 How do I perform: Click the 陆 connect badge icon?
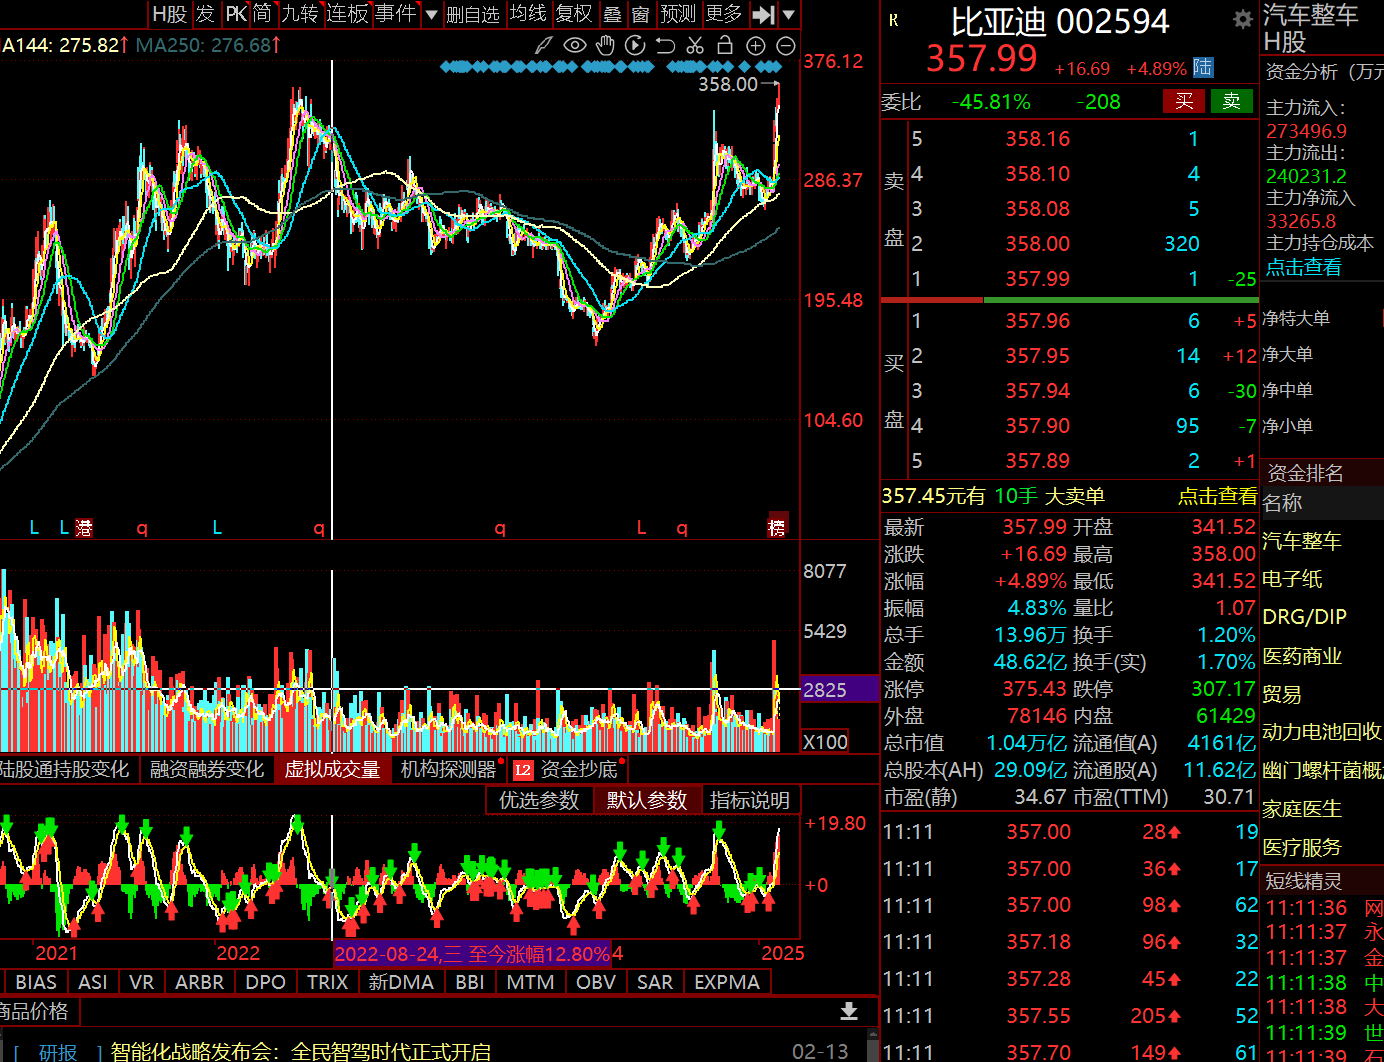(x=1203, y=67)
